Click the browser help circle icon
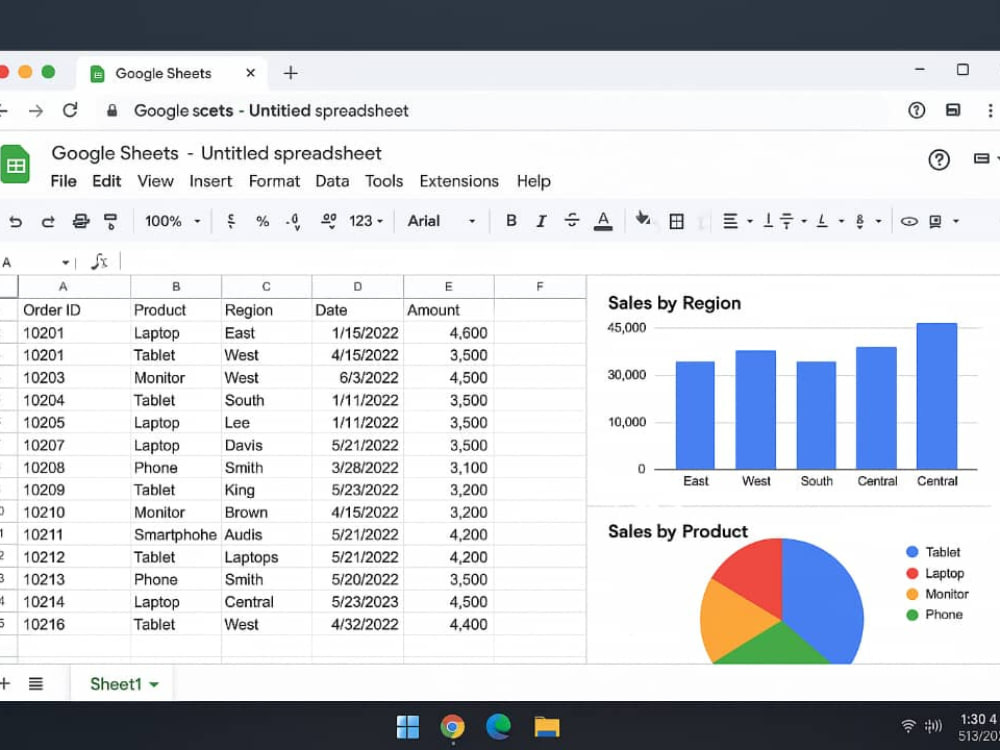Image resolution: width=1000 pixels, height=750 pixels. (x=916, y=110)
